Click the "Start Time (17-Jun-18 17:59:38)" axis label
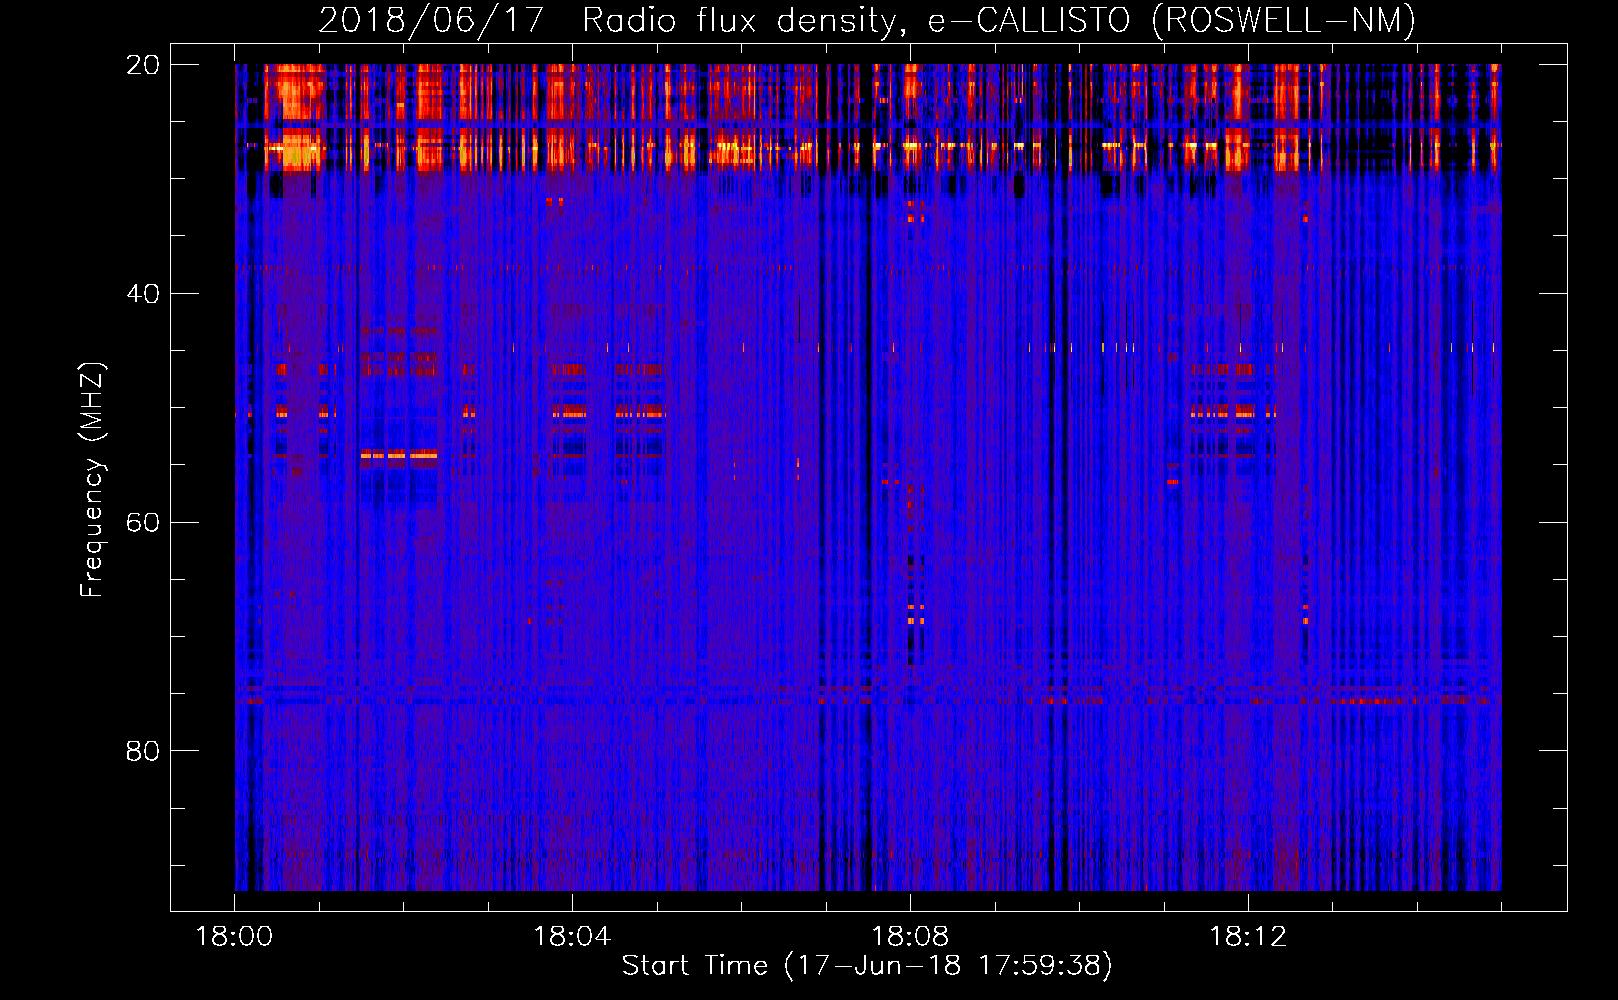This screenshot has width=1618, height=1000. coord(867,966)
